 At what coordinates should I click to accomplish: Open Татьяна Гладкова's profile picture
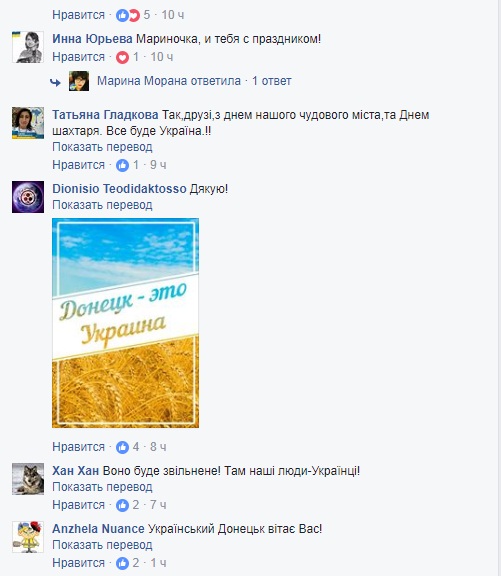point(28,123)
